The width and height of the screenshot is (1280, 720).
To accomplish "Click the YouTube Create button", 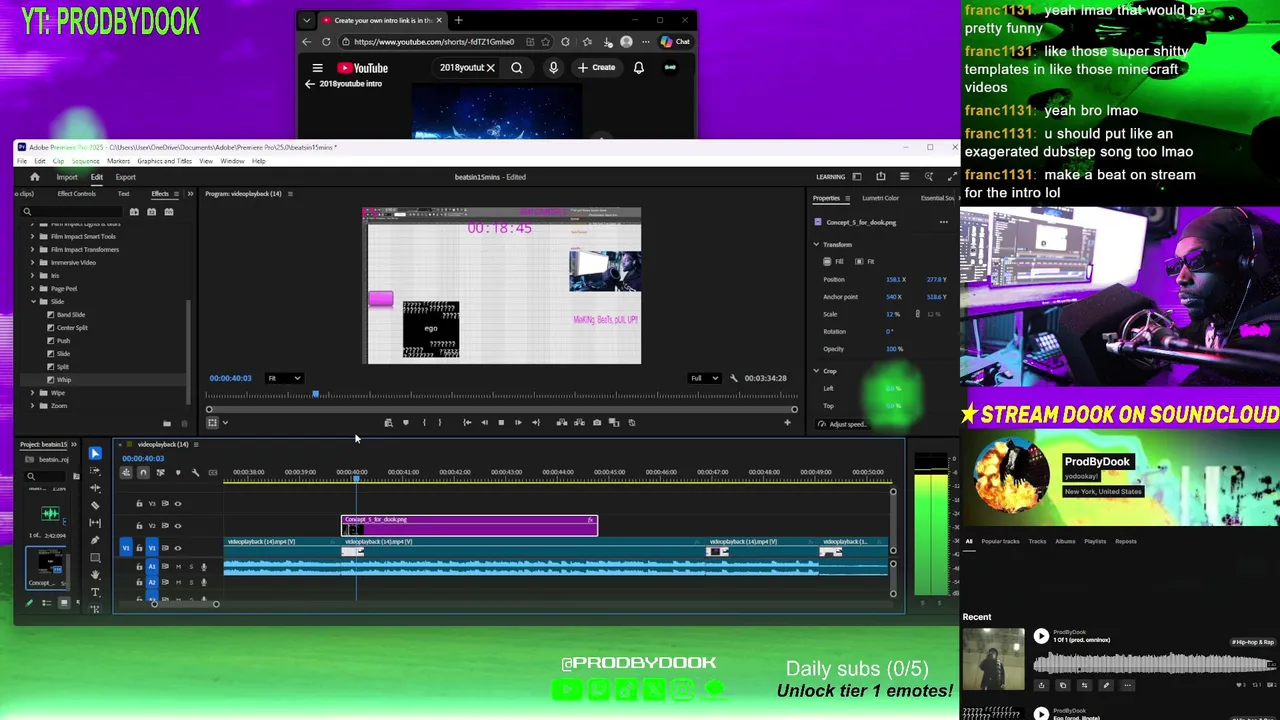I will tap(597, 68).
